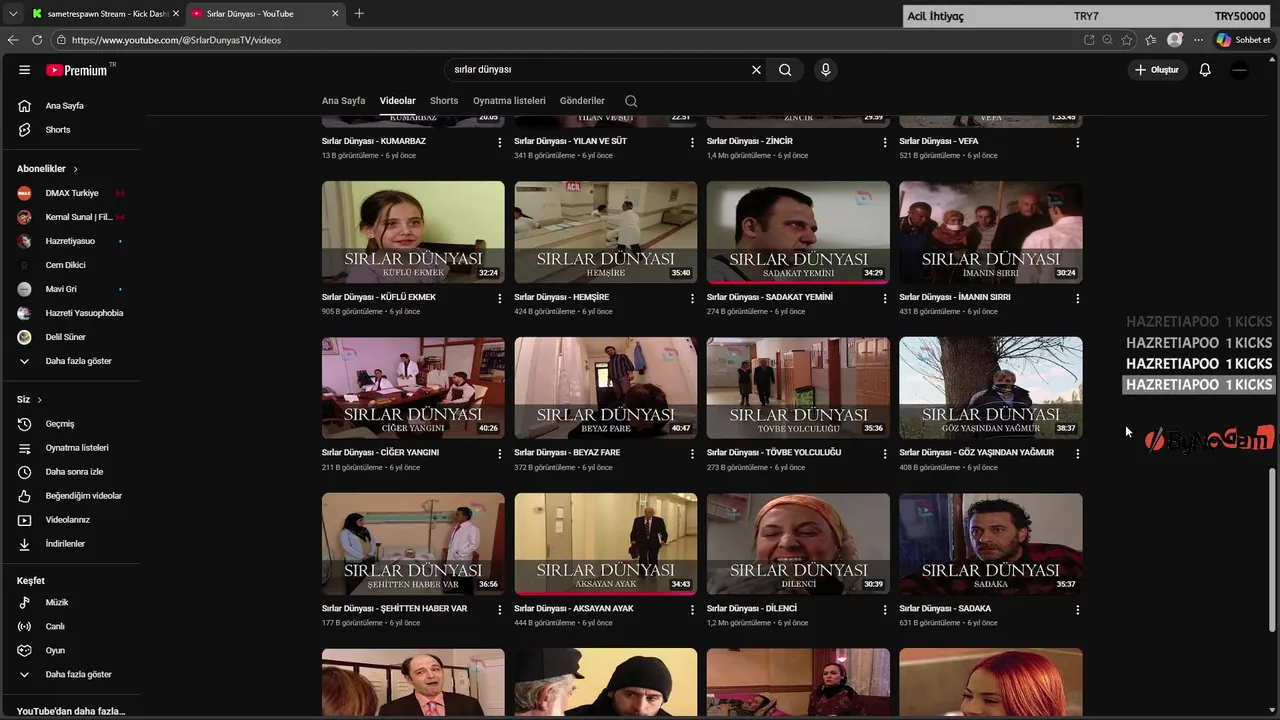Reload page with browser refresh button
1280x720 pixels.
(x=37, y=40)
